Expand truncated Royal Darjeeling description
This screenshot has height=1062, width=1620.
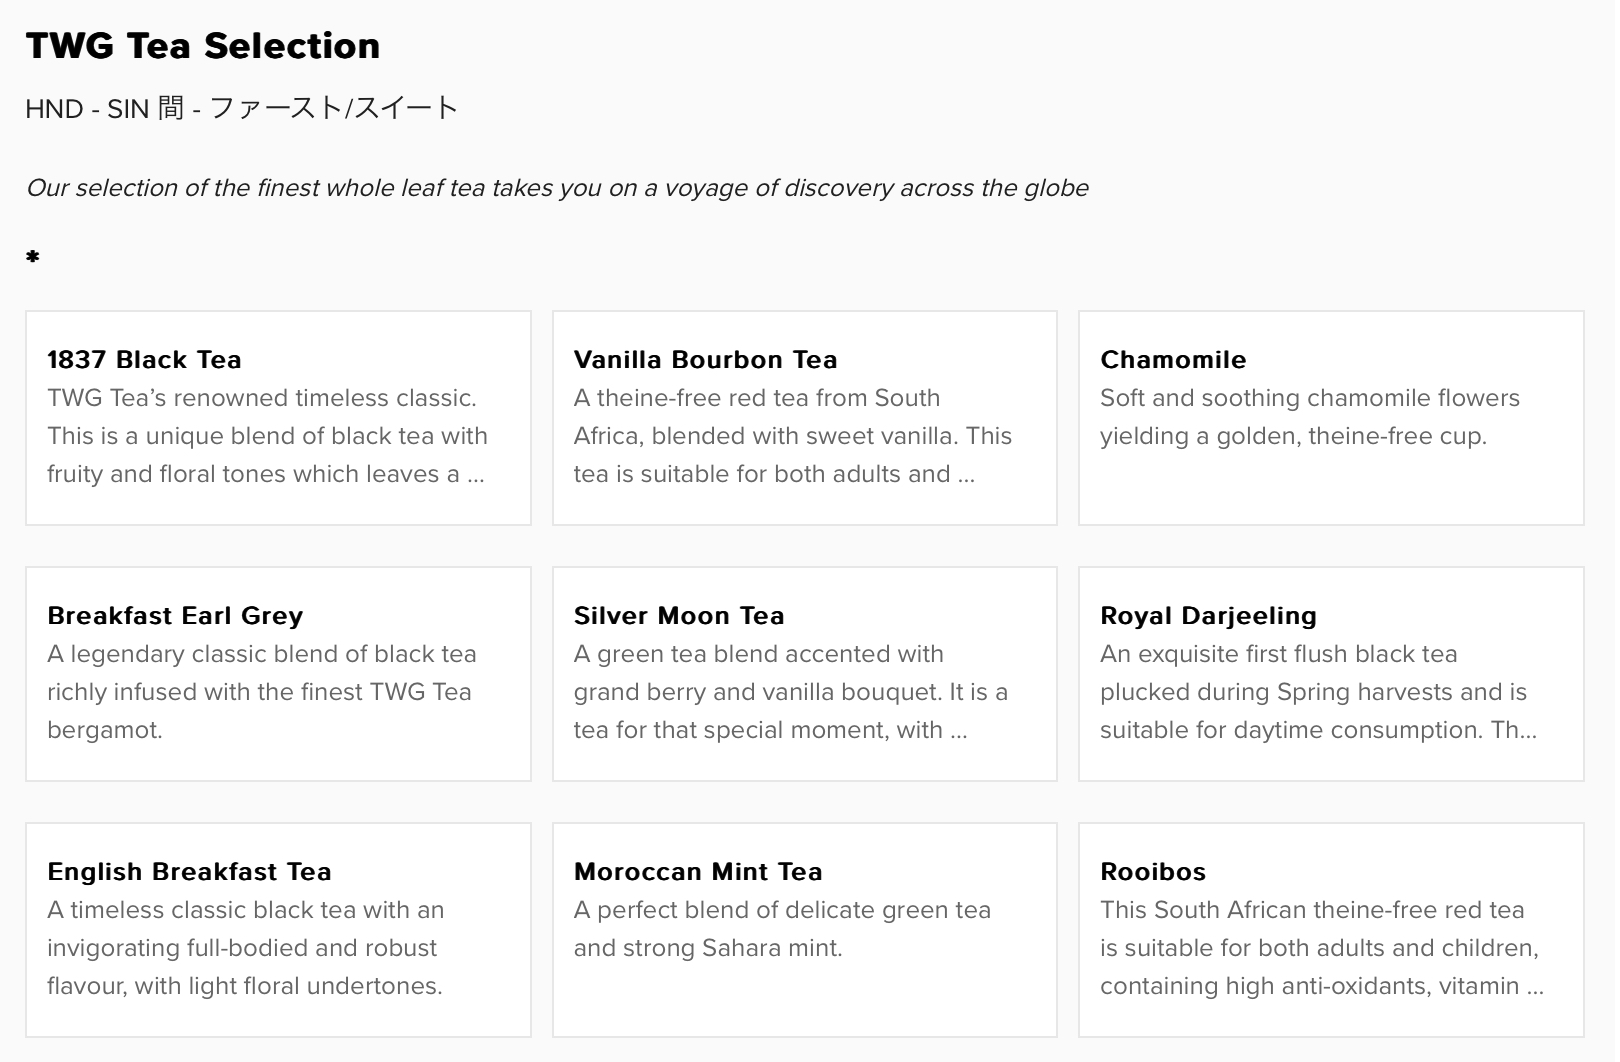click(x=1318, y=692)
